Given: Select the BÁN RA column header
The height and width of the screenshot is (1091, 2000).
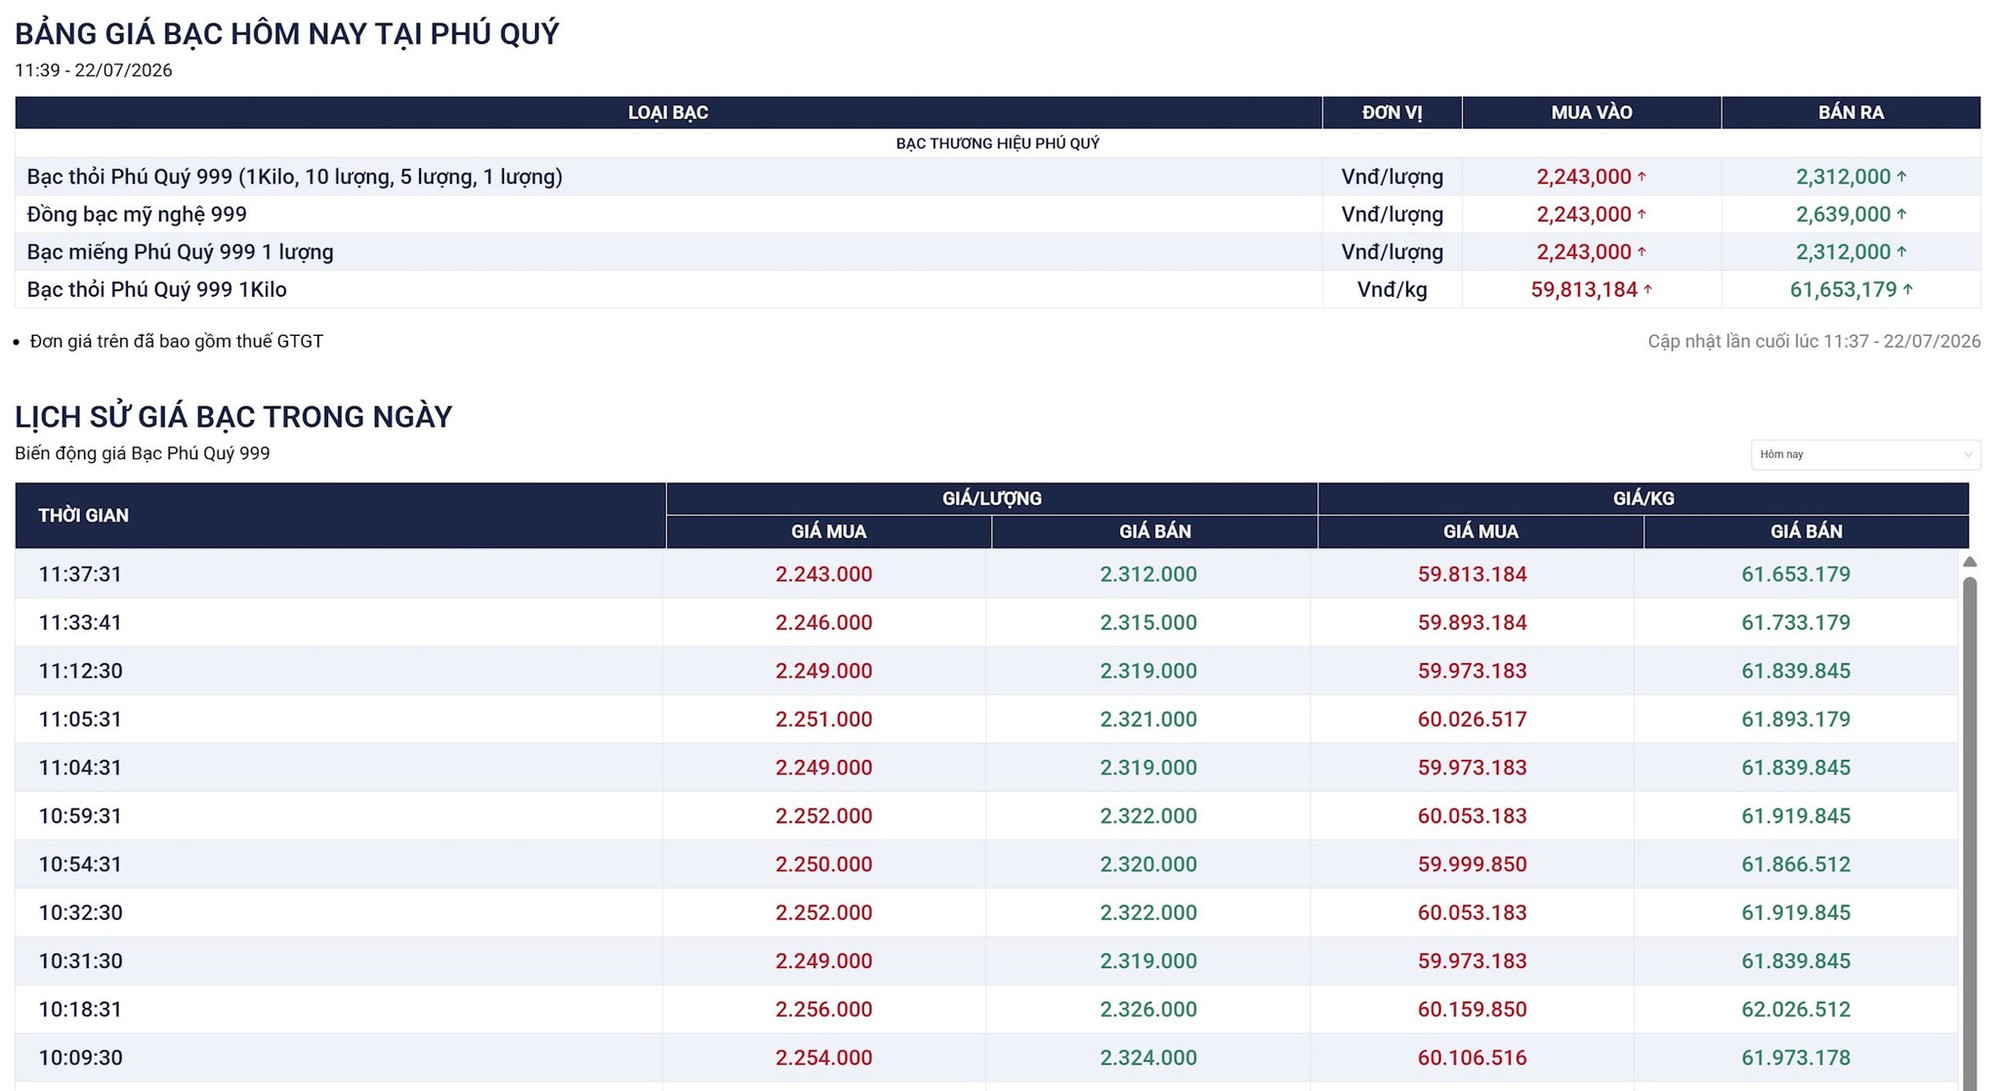Looking at the screenshot, I should pyautogui.click(x=1851, y=113).
